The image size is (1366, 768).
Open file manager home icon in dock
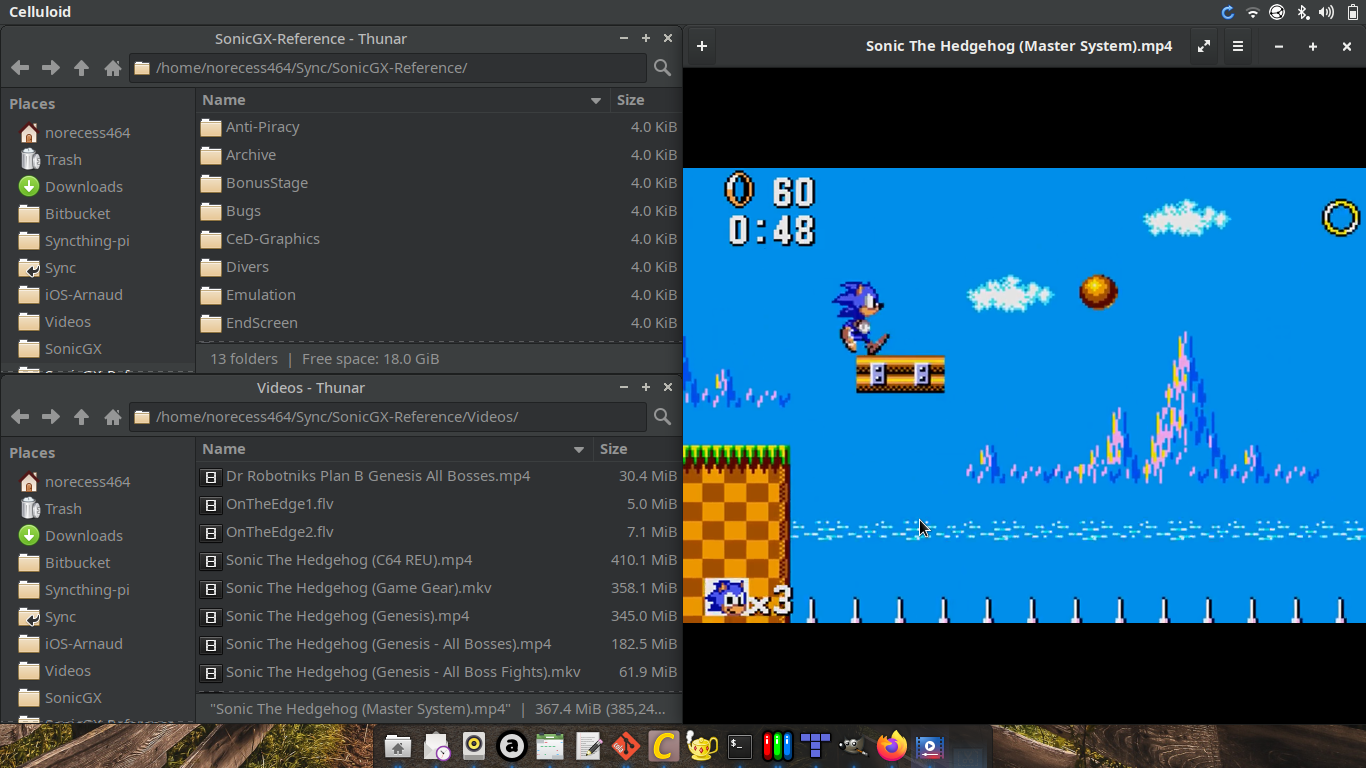click(x=398, y=746)
